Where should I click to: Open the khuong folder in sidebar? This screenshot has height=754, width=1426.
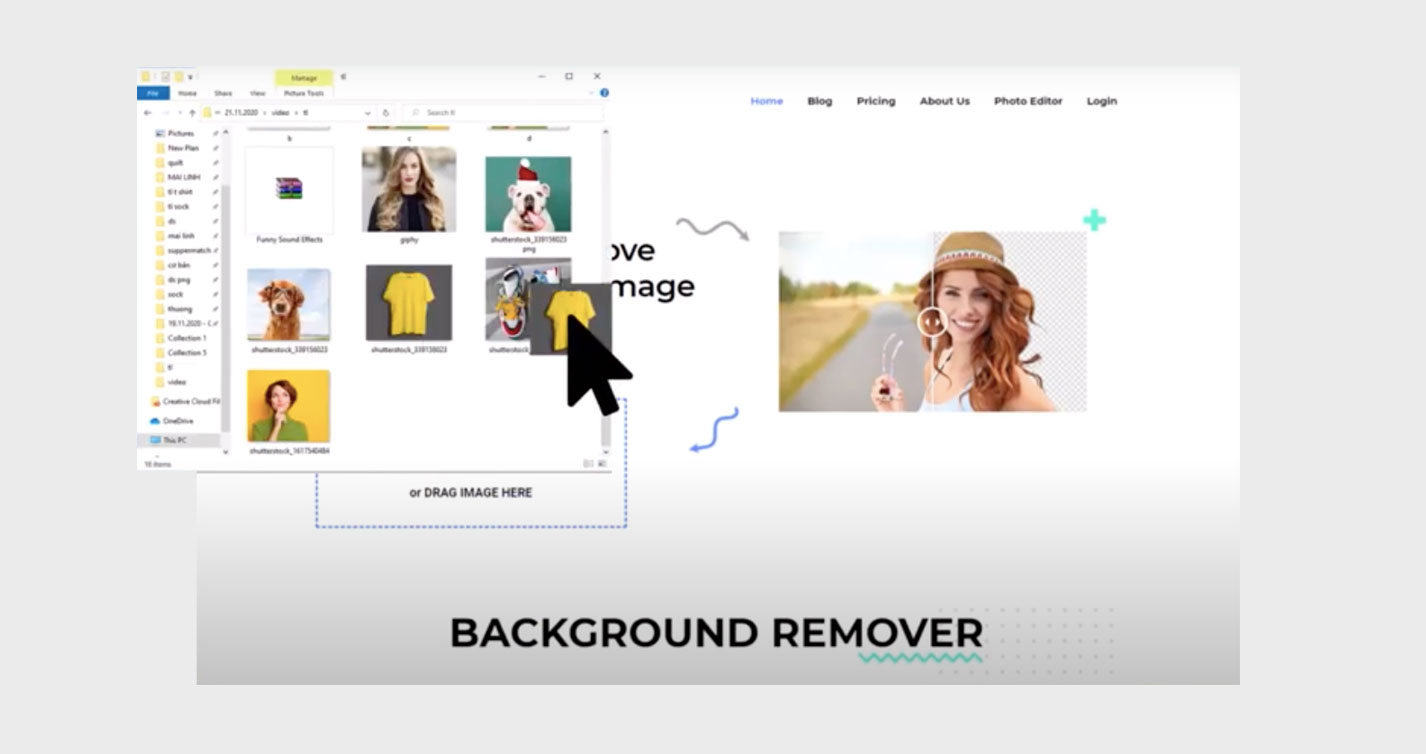pos(180,309)
